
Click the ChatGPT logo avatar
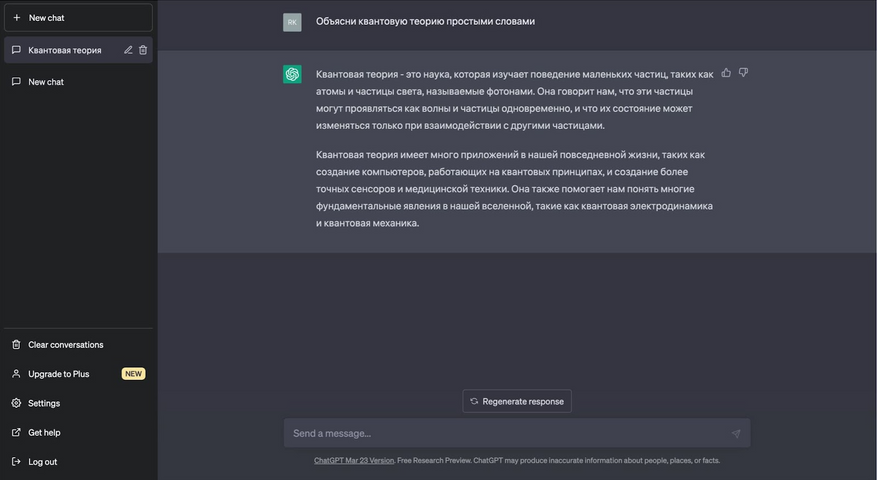(x=292, y=74)
